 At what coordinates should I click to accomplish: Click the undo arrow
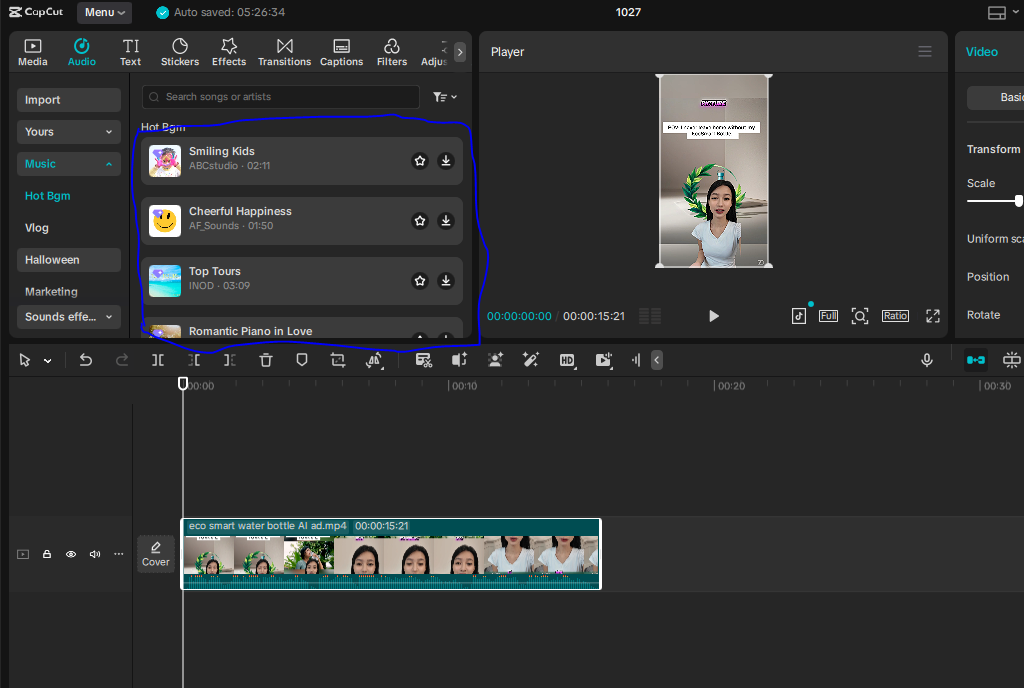86,360
